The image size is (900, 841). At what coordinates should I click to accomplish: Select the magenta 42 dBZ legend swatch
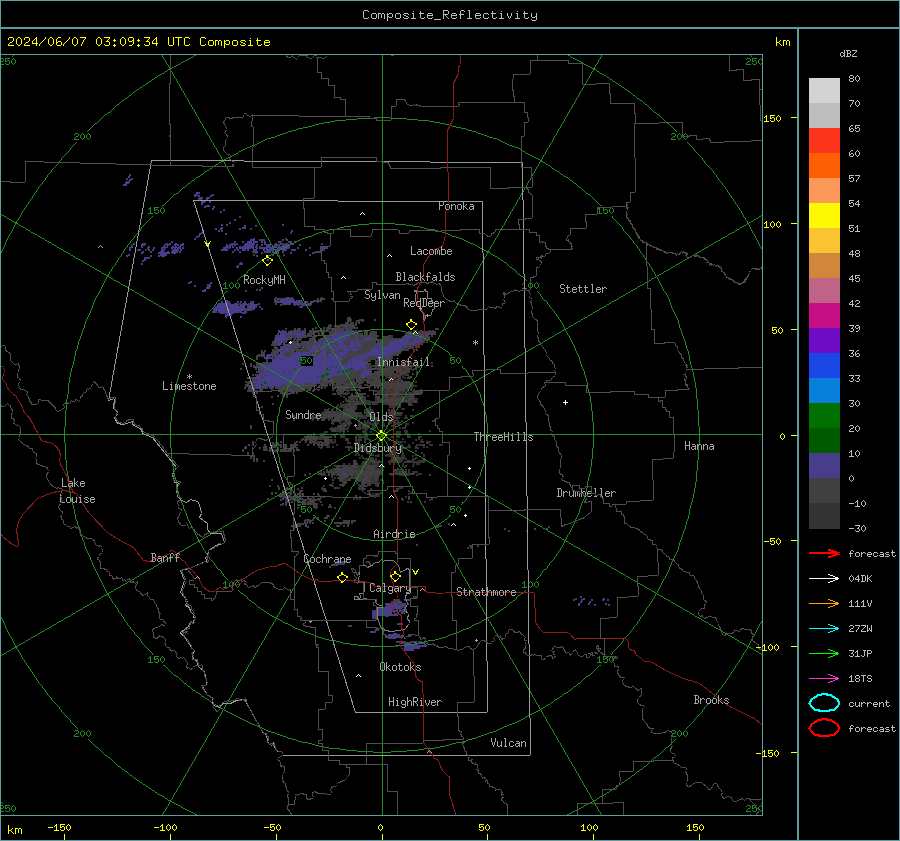coord(824,315)
